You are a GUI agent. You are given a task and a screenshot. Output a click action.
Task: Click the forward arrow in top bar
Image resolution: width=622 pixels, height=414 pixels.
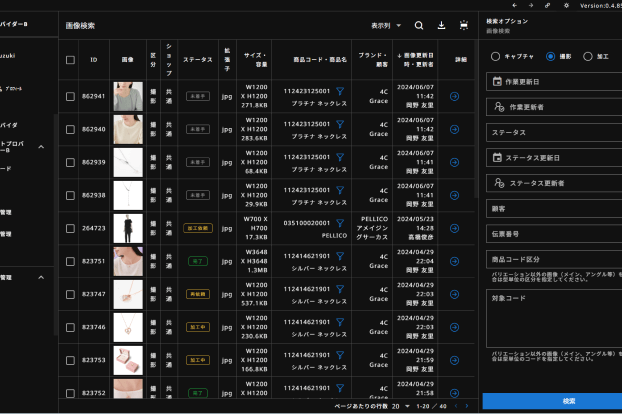click(x=531, y=5)
